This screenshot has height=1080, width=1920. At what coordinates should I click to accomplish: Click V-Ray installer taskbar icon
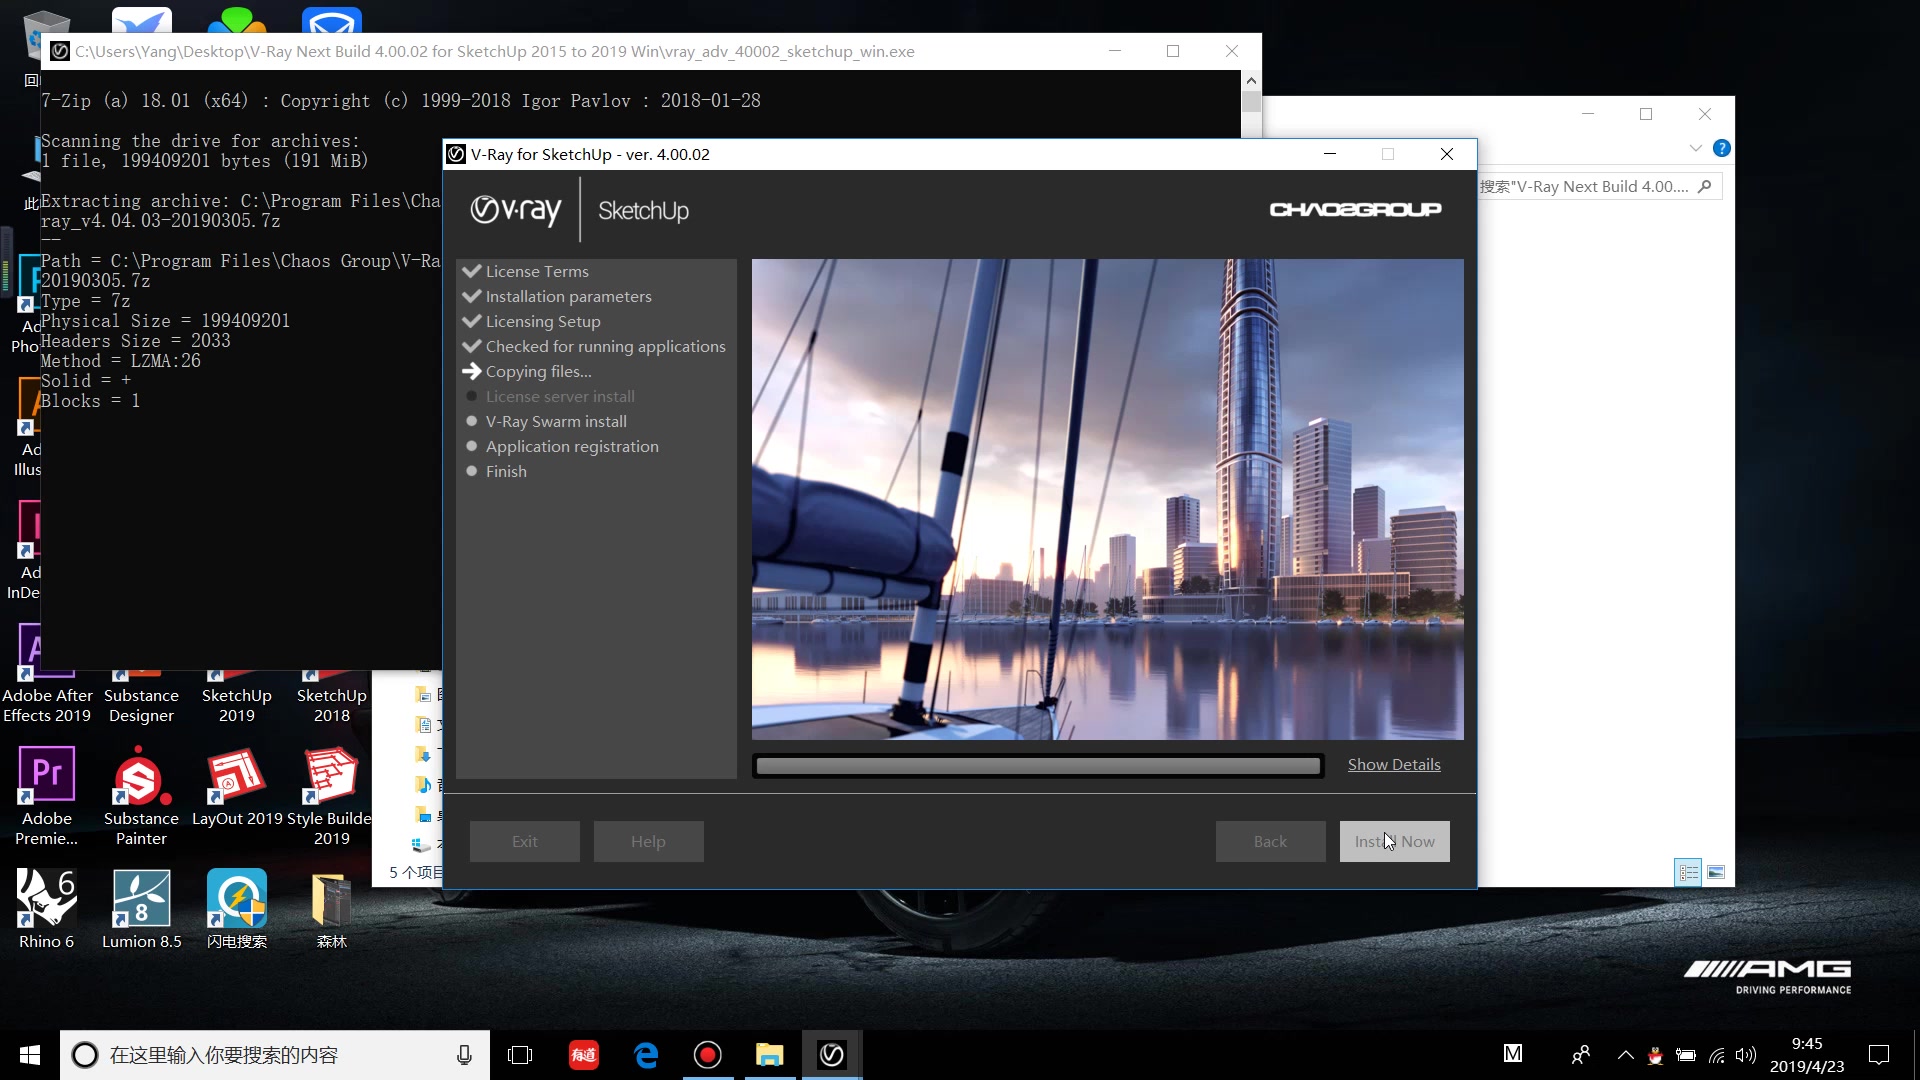pyautogui.click(x=831, y=1055)
